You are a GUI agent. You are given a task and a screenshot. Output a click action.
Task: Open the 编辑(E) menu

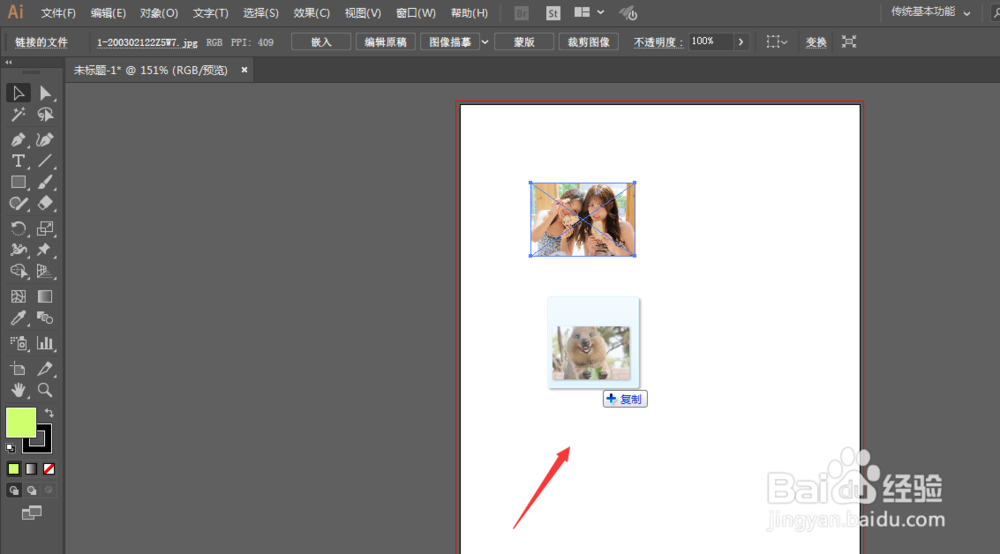(108, 13)
